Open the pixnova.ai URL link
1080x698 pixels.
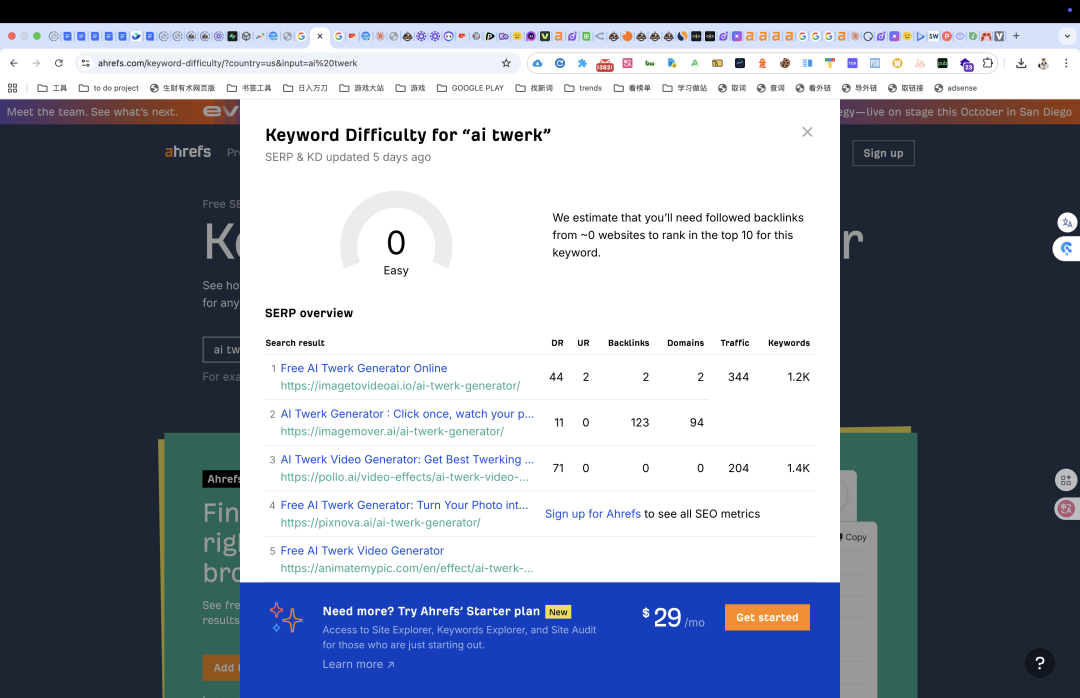coord(380,522)
